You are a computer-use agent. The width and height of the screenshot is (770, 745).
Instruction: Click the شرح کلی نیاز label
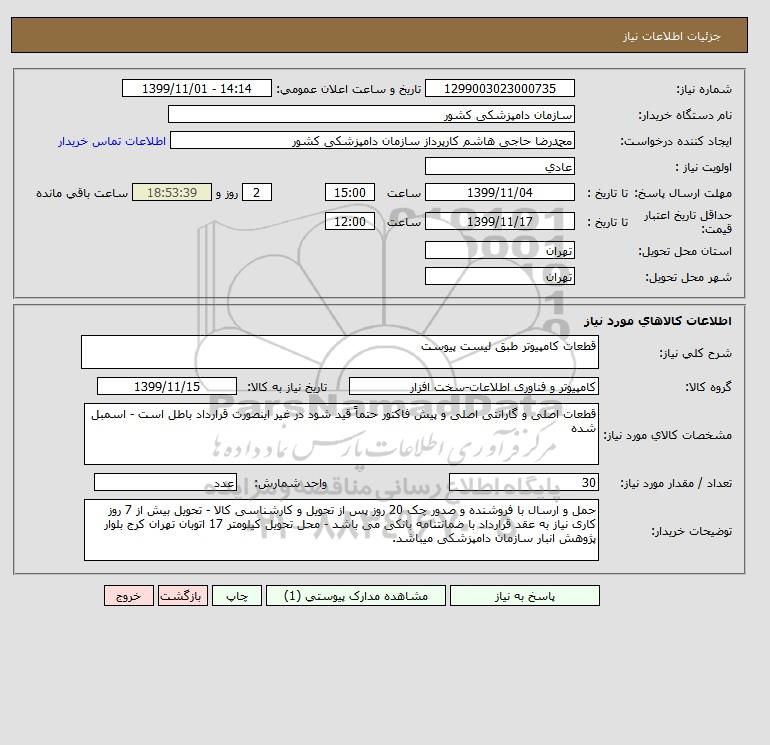point(695,353)
